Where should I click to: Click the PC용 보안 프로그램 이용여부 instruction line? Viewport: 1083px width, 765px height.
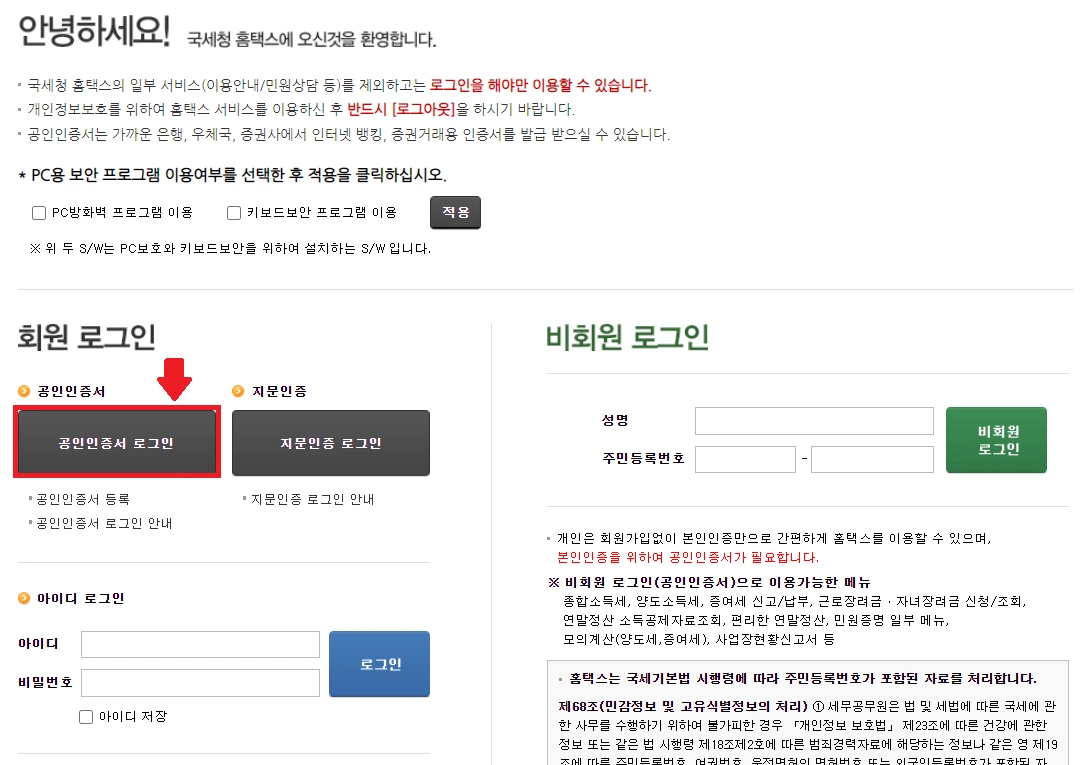coord(232,175)
